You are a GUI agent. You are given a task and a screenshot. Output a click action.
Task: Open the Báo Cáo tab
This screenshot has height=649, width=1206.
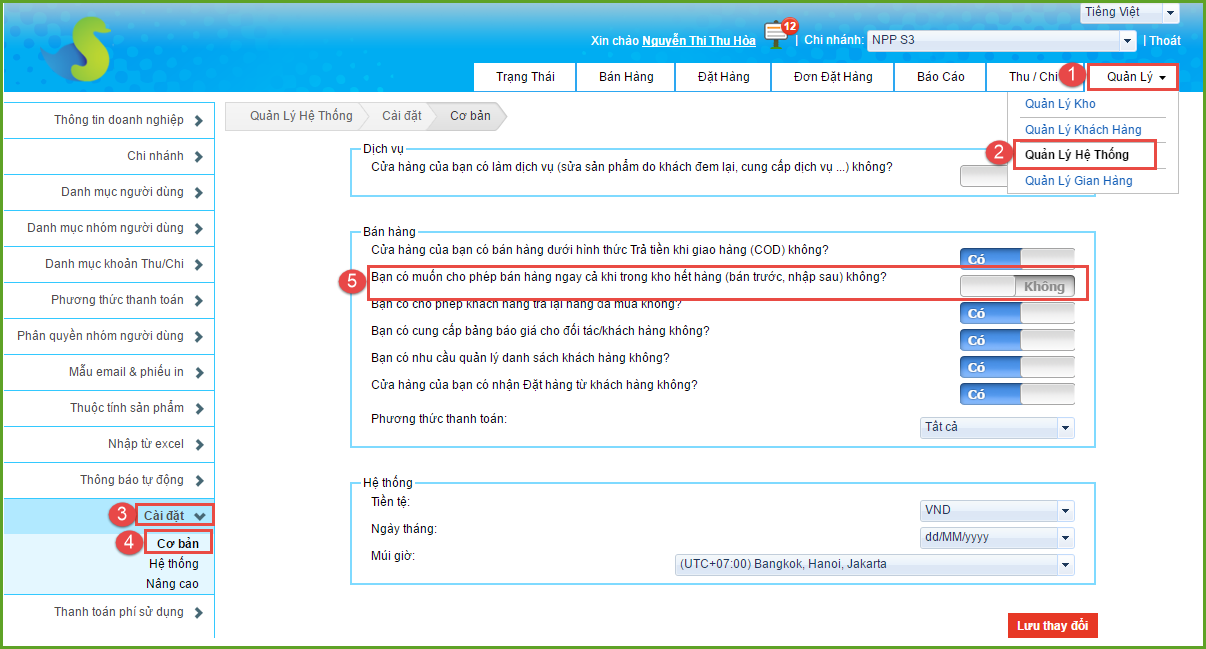[x=940, y=77]
